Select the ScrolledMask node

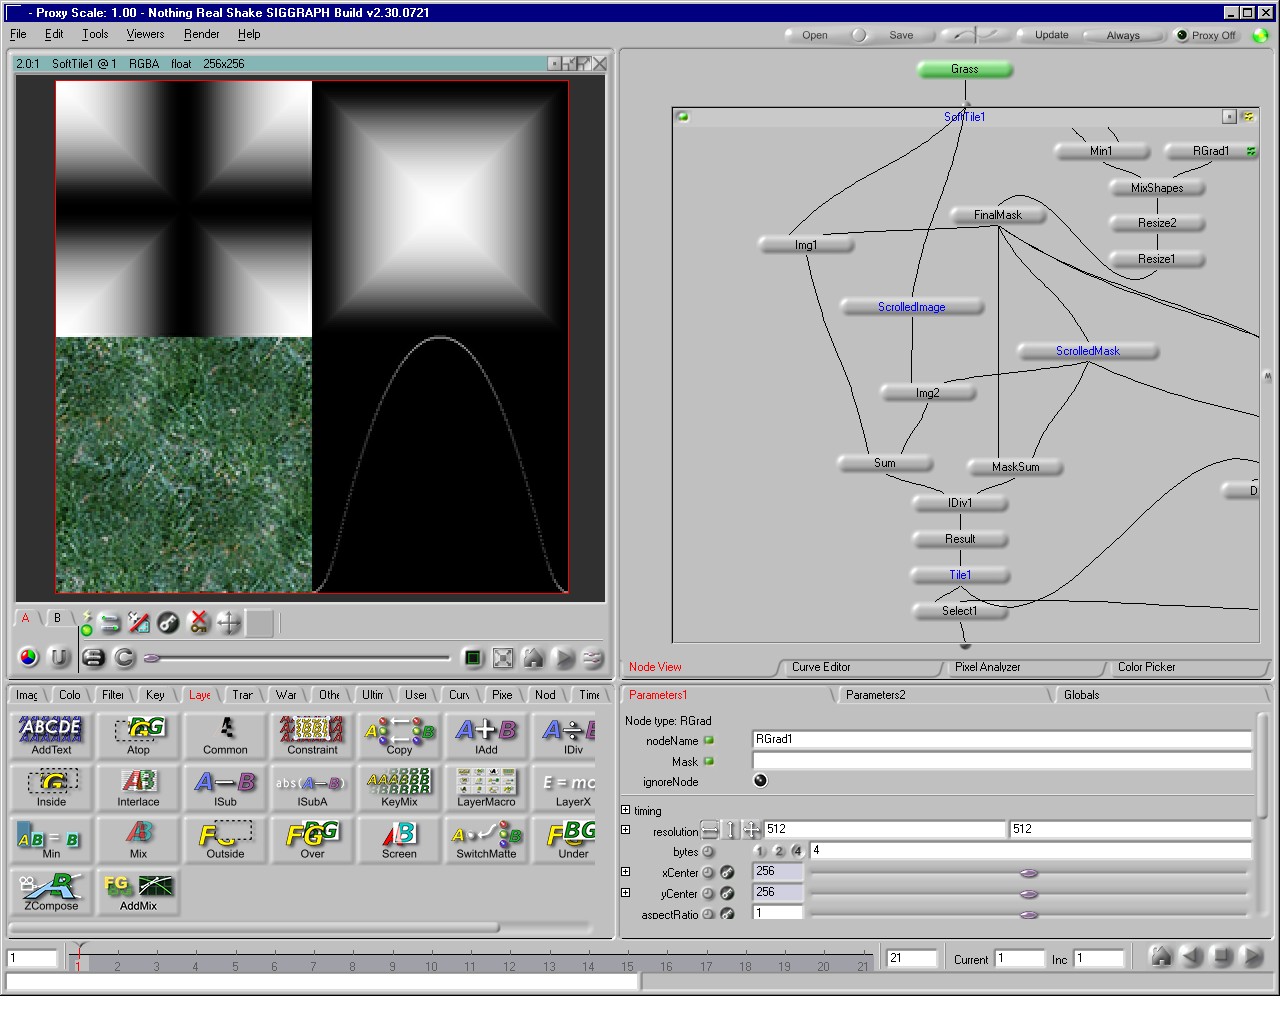point(1088,351)
